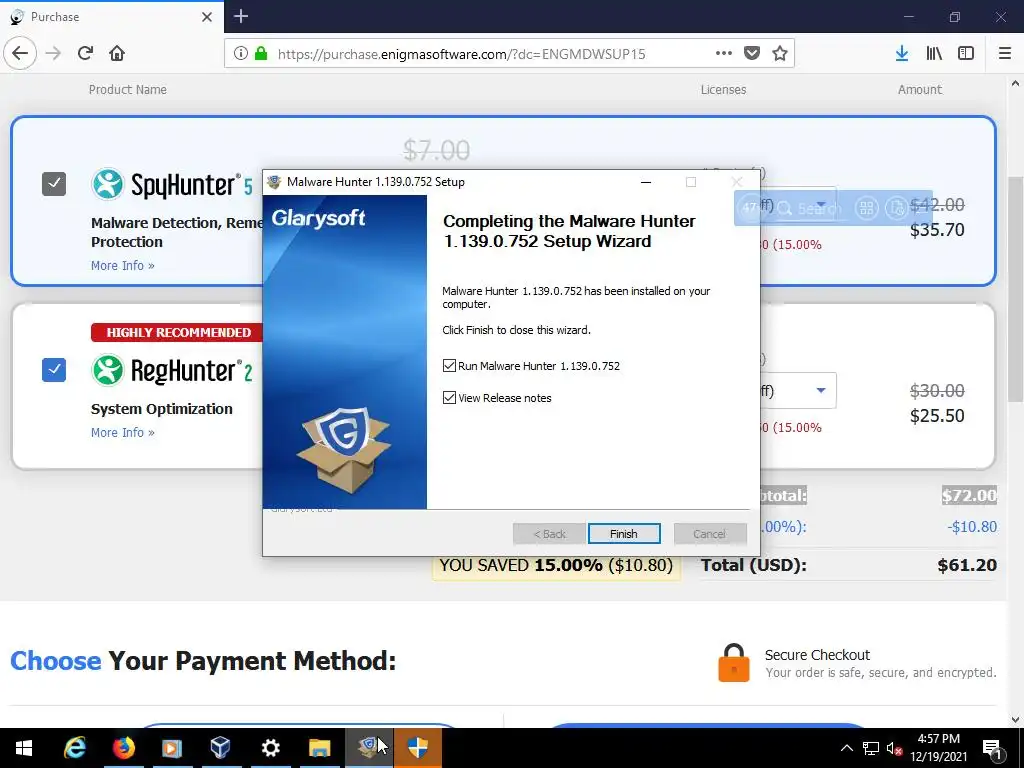Open Firefox library icon

click(x=934, y=54)
